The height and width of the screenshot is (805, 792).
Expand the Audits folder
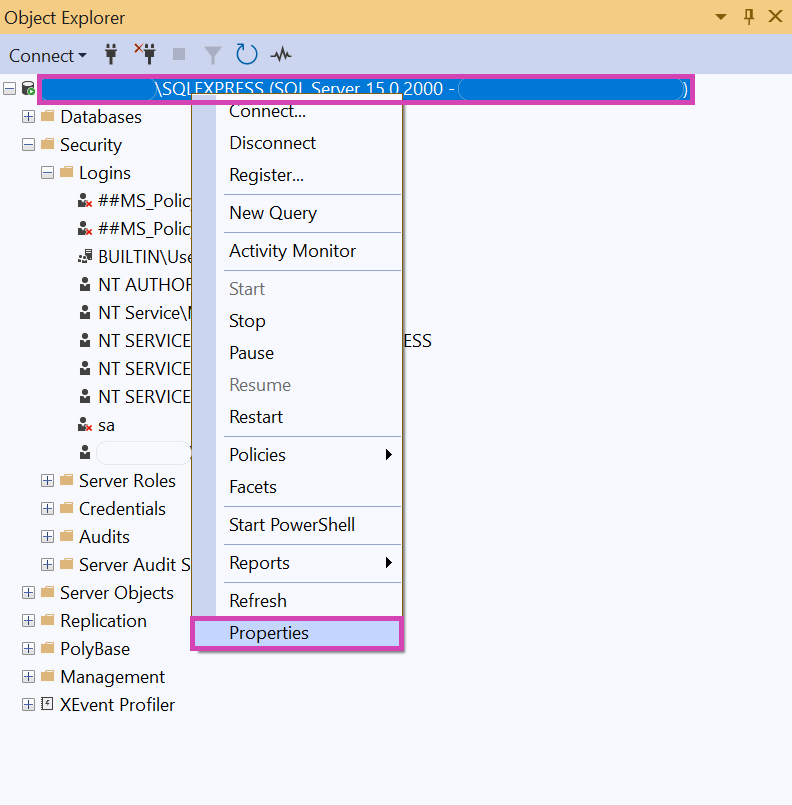47,536
